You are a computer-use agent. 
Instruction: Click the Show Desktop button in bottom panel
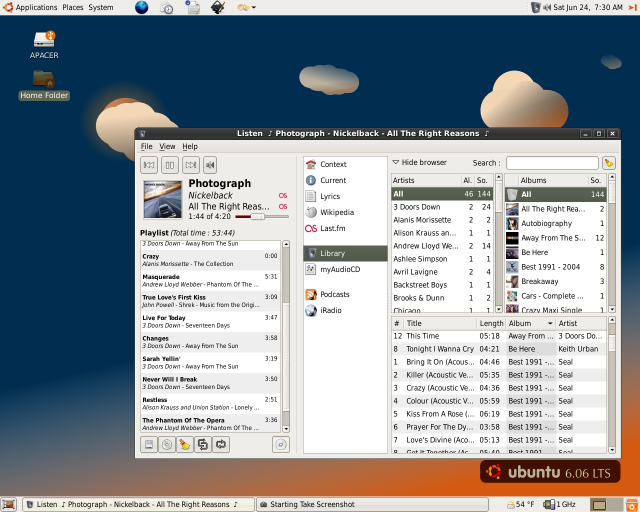pyautogui.click(x=9, y=505)
